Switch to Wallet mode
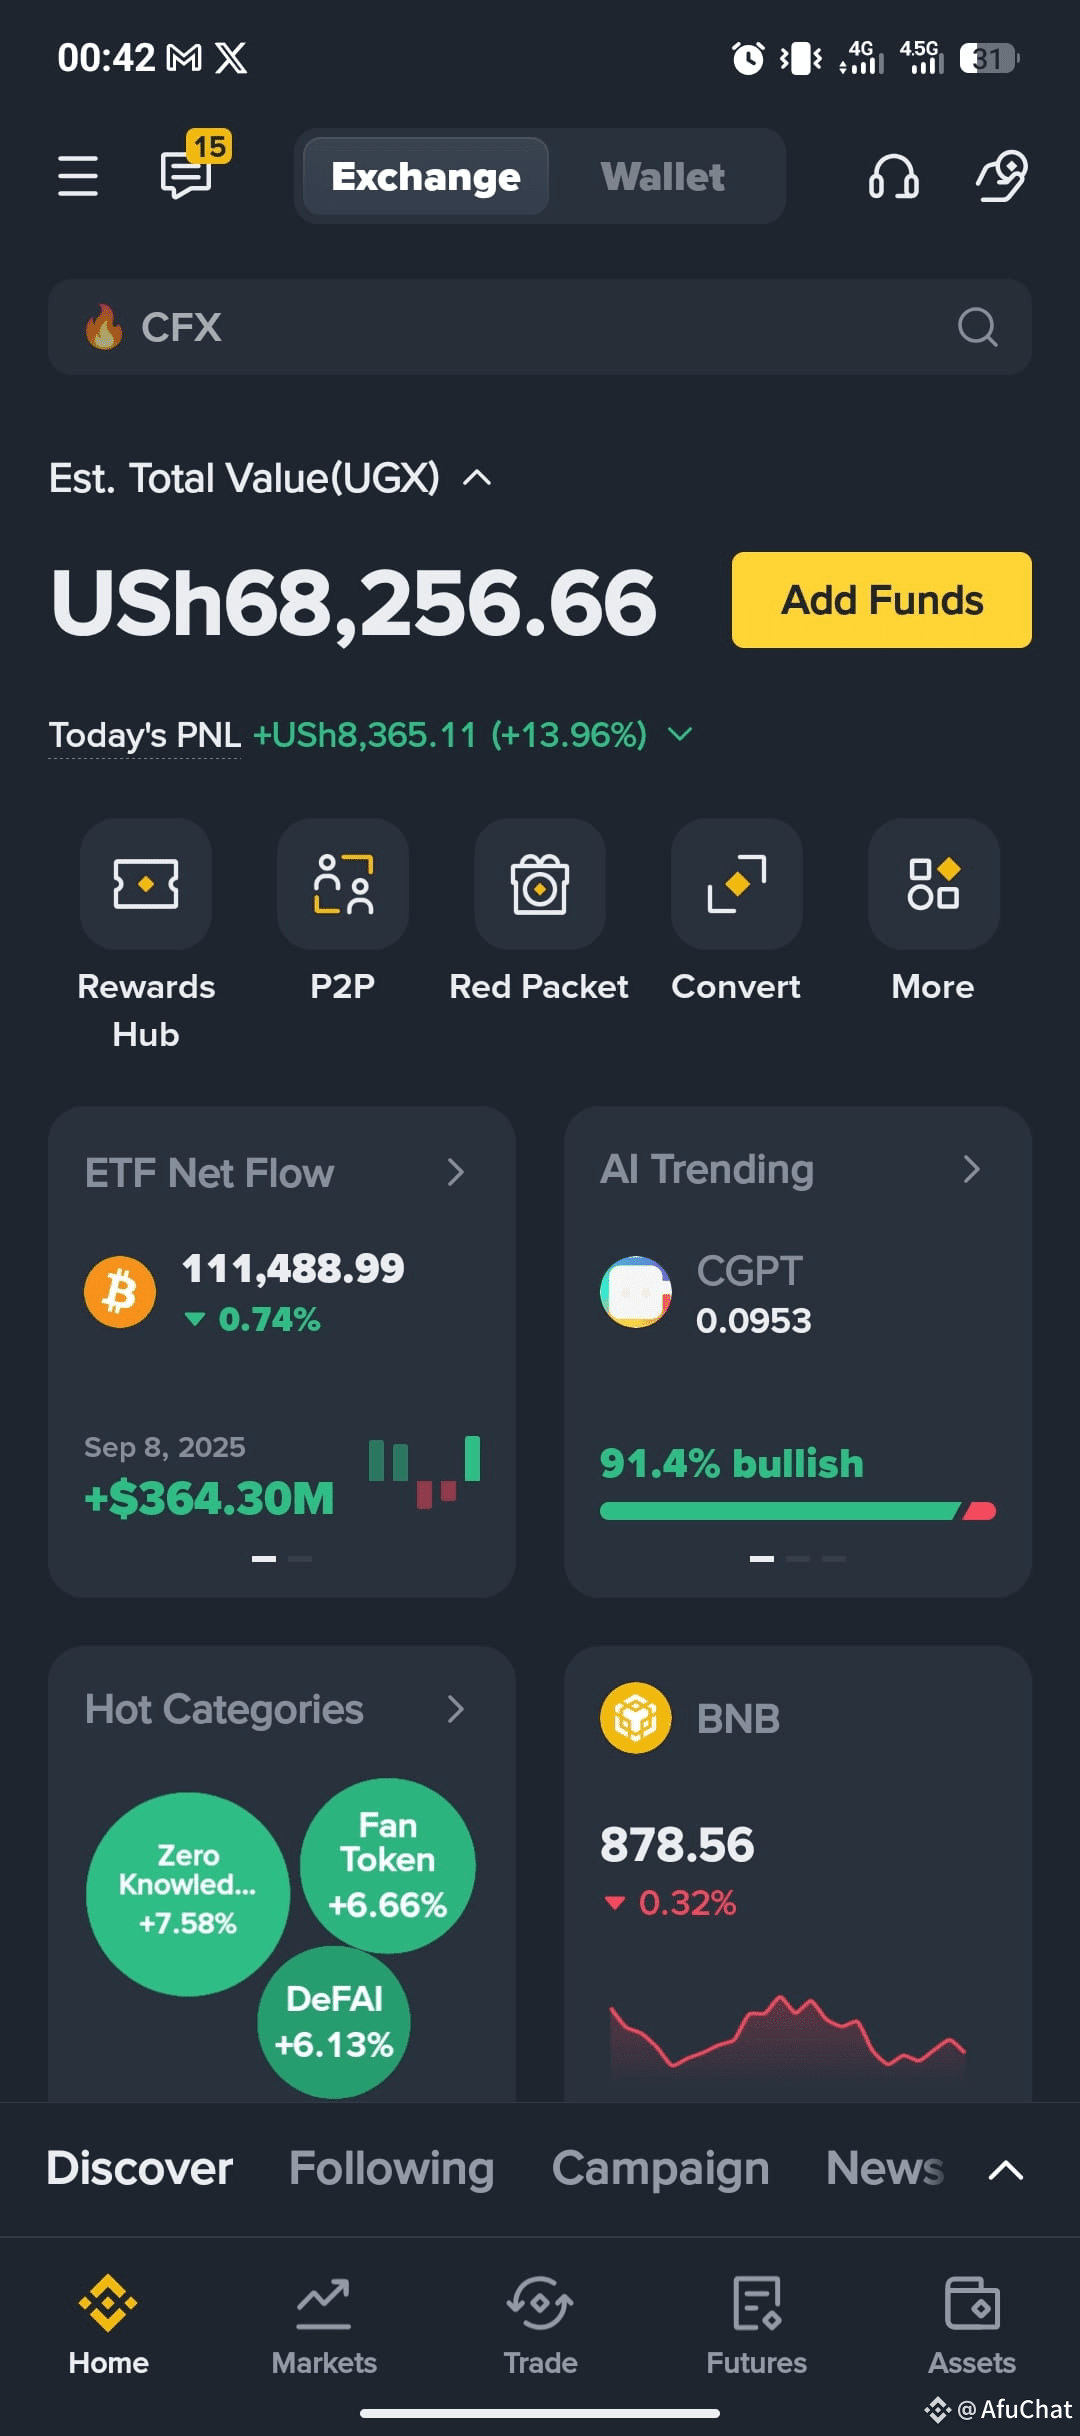The image size is (1080, 2436). [x=663, y=177]
